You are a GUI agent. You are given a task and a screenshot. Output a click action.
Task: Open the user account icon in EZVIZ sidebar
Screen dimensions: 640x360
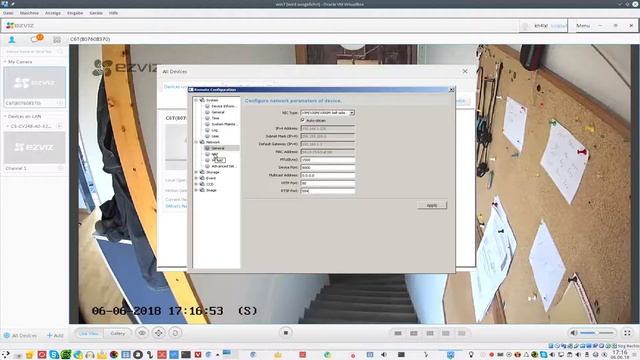12,40
